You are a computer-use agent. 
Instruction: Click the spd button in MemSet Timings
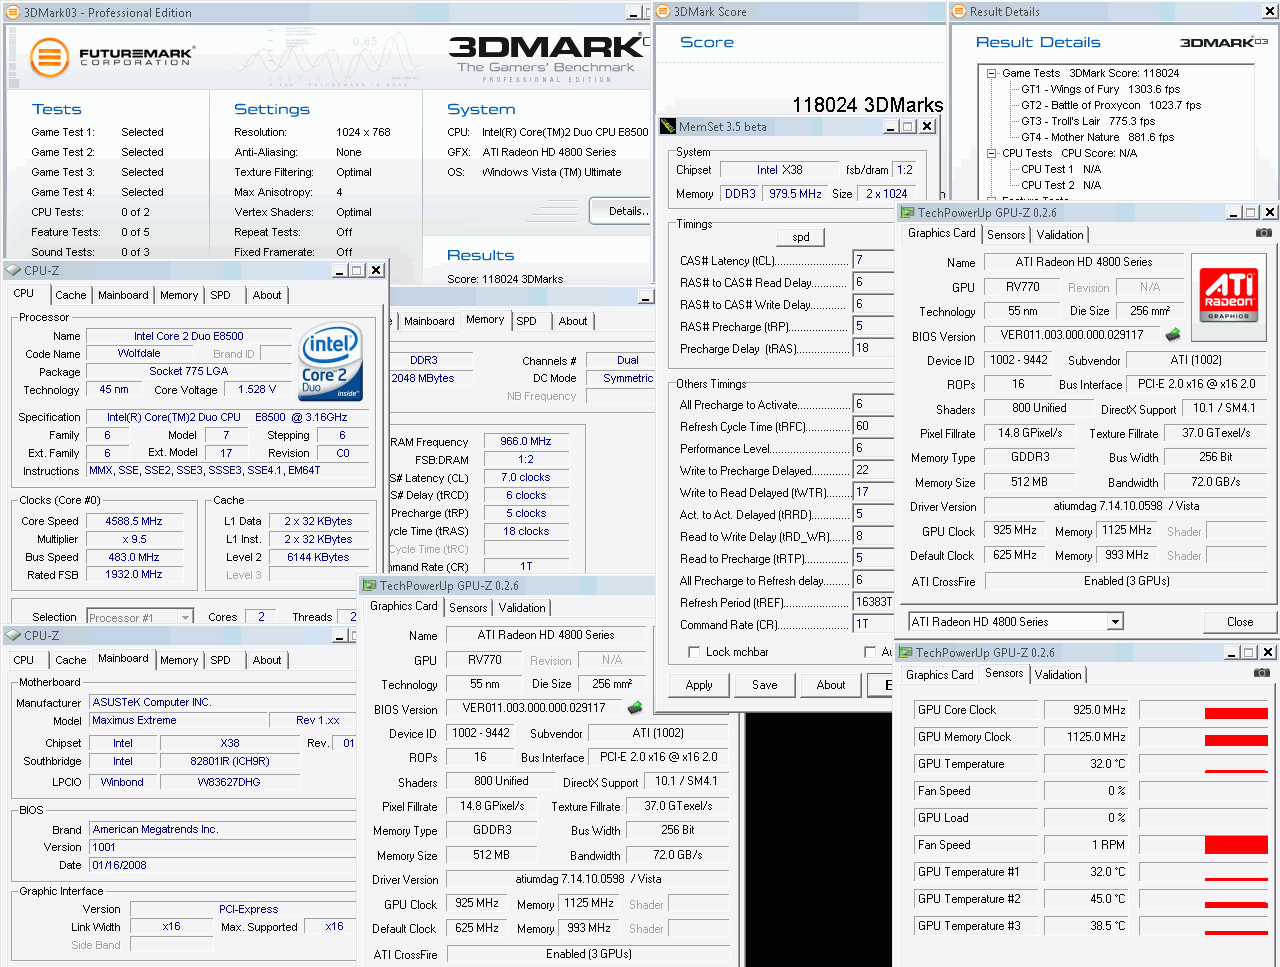801,237
